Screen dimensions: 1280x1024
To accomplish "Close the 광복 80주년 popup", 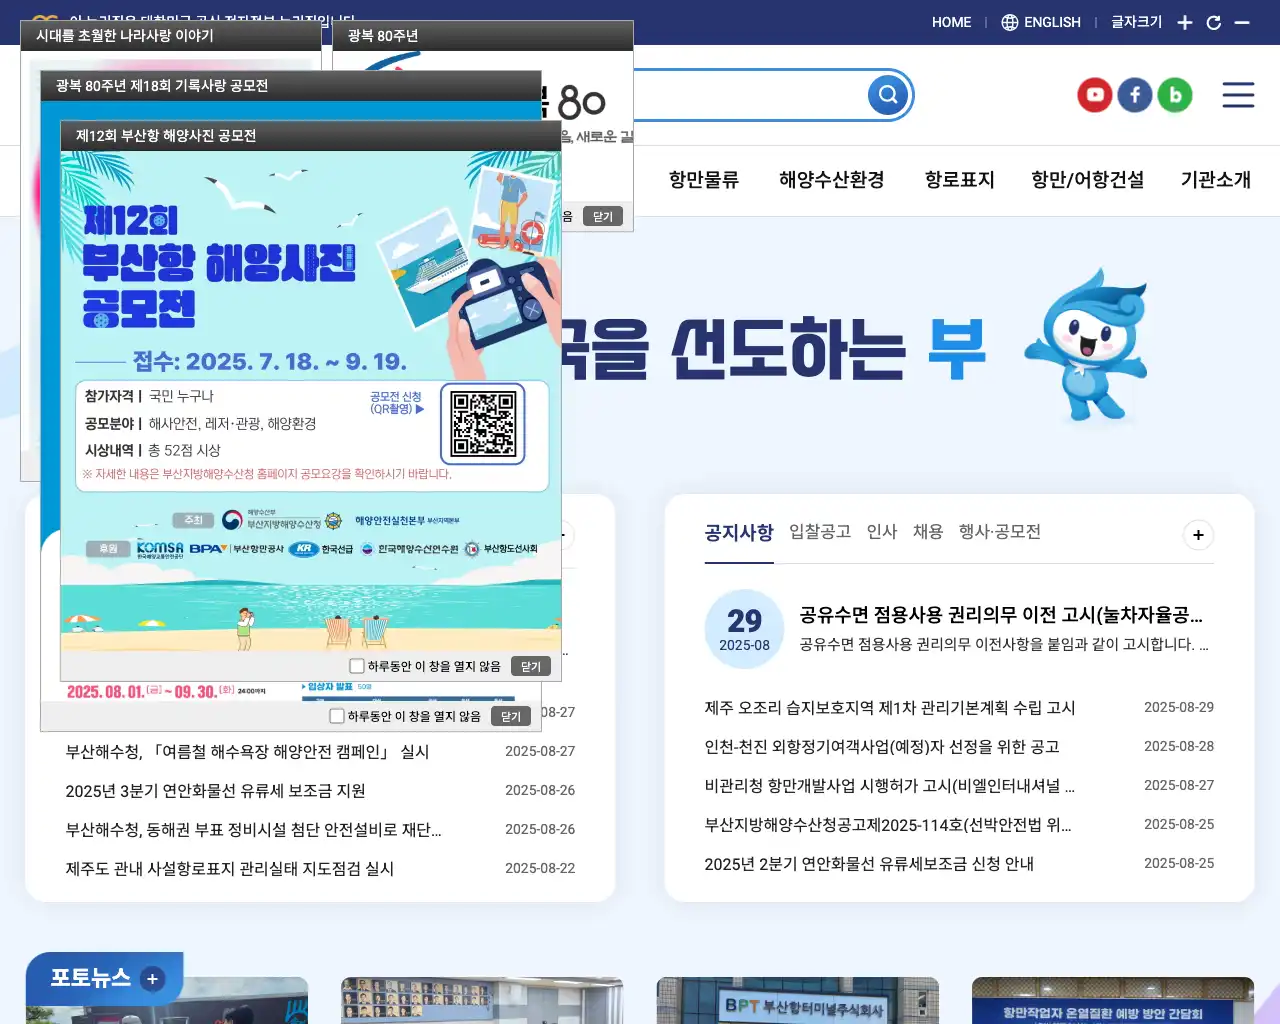I will (x=603, y=216).
